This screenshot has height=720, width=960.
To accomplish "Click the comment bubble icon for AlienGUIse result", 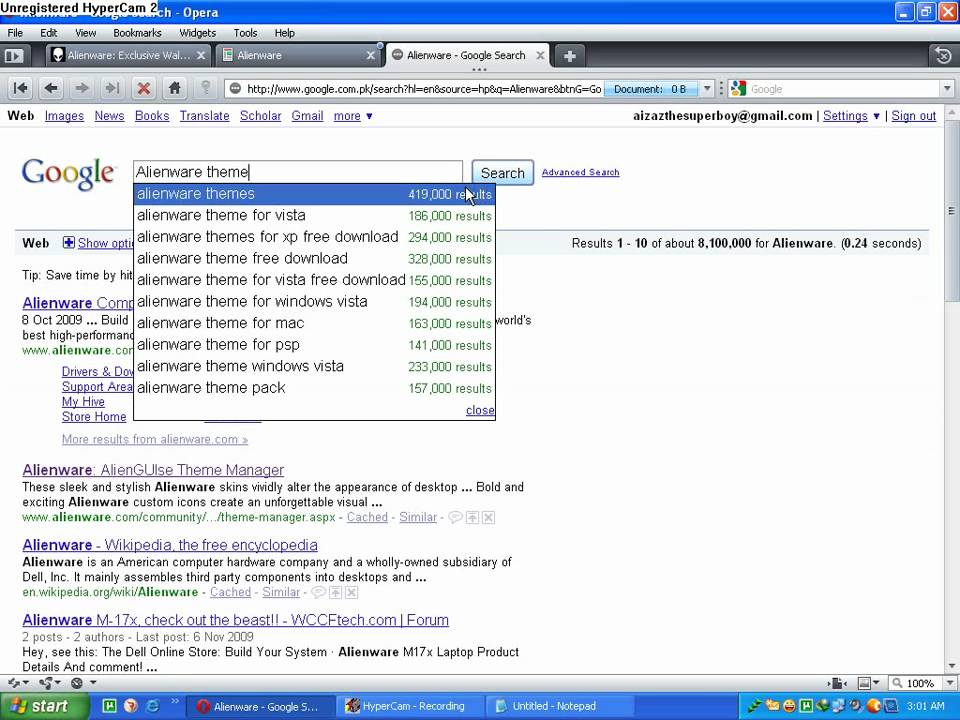I will pyautogui.click(x=455, y=517).
